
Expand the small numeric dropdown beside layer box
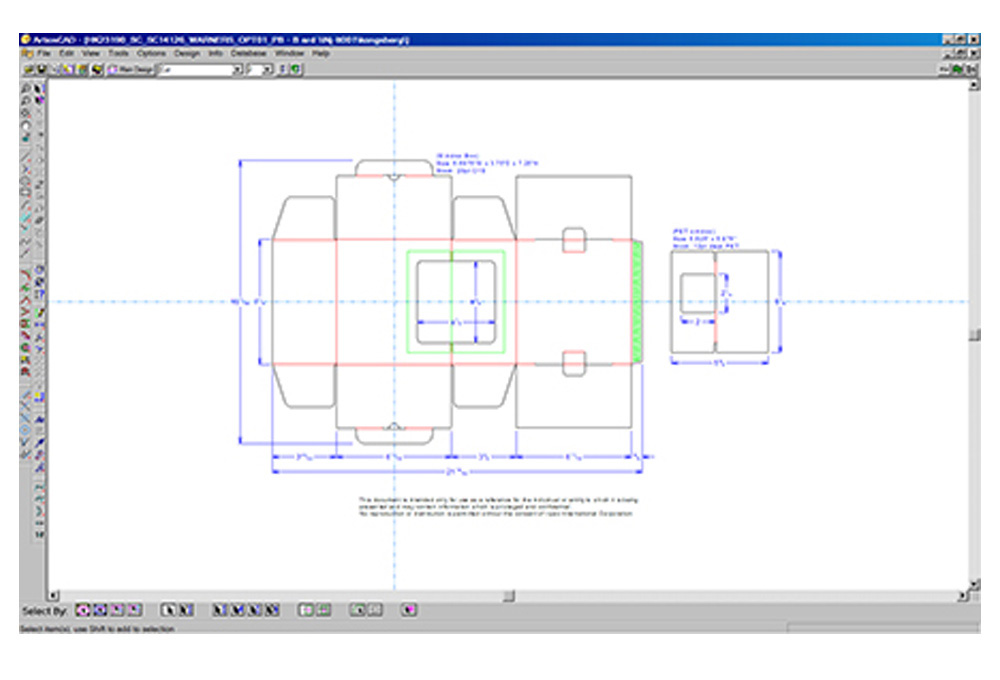269,70
